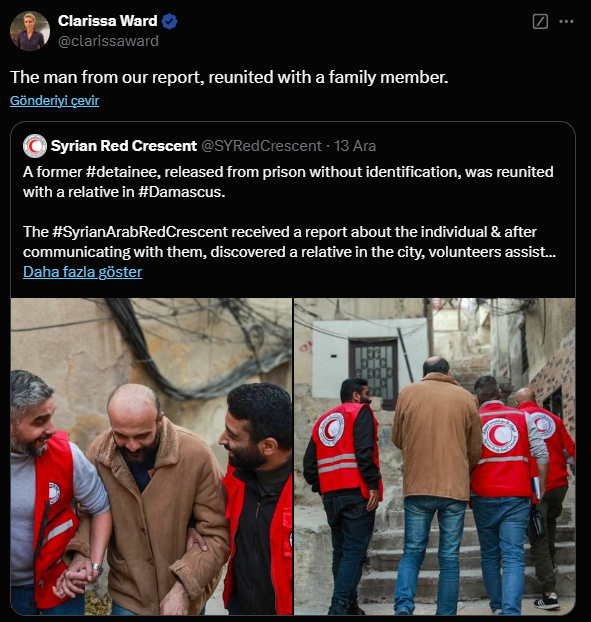Click the #detainee hashtag
Image resolution: width=591 pixels, height=622 pixels.
pyautogui.click(x=123, y=172)
